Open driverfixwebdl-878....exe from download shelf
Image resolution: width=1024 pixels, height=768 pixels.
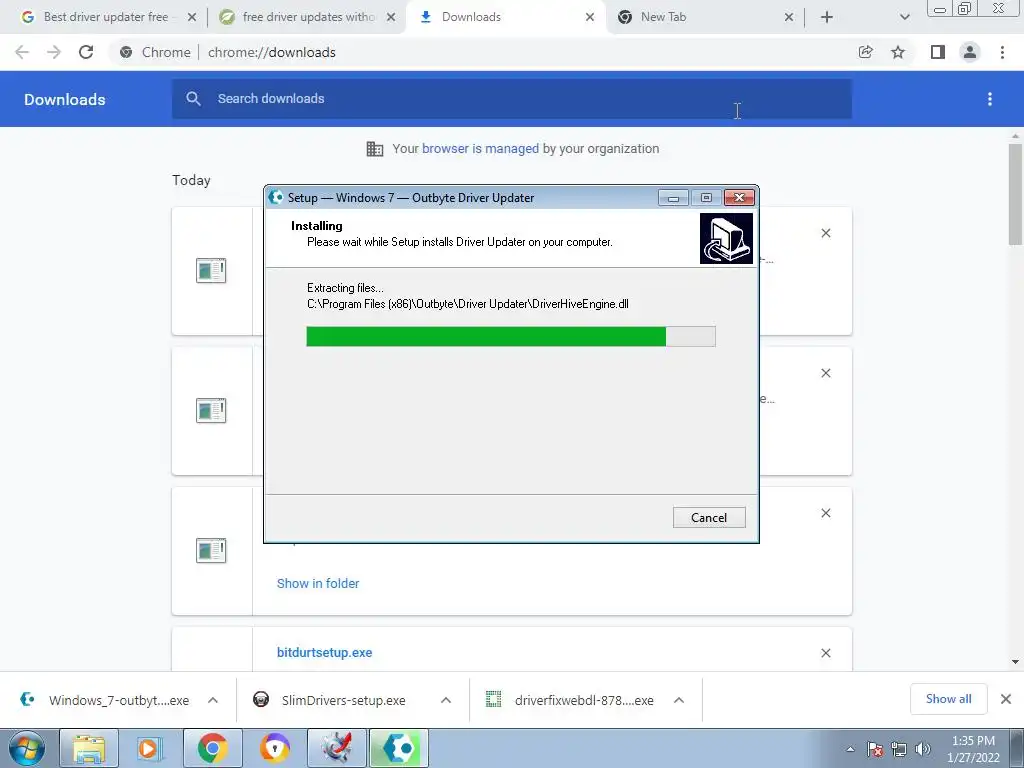(570, 700)
